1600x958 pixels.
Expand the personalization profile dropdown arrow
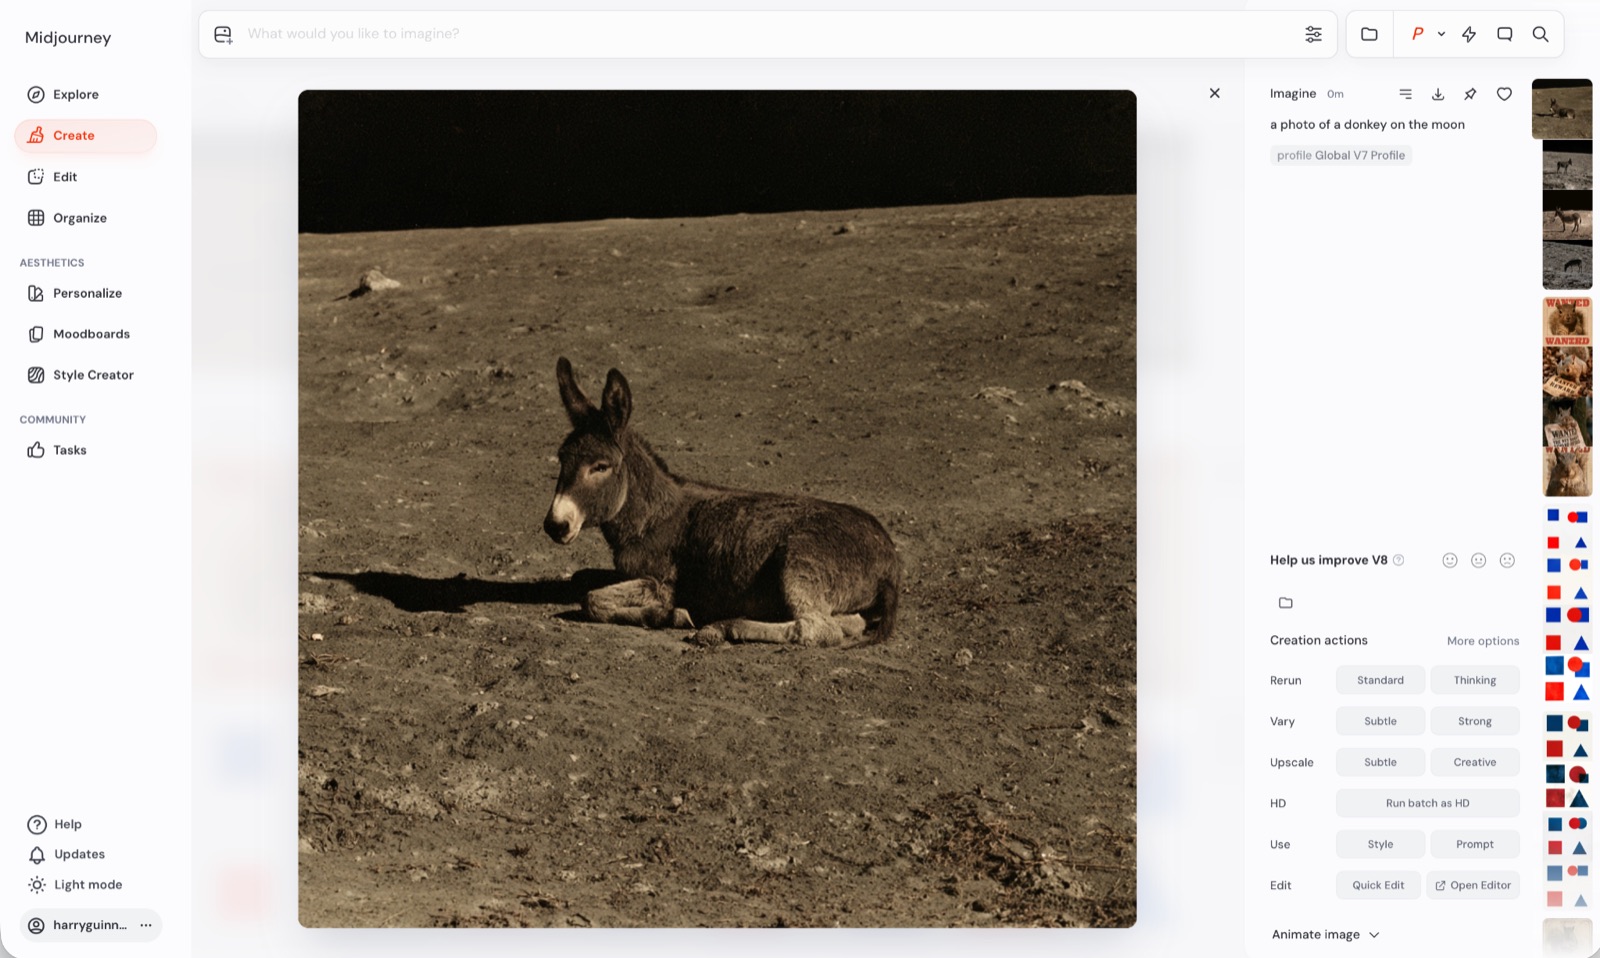click(1441, 34)
